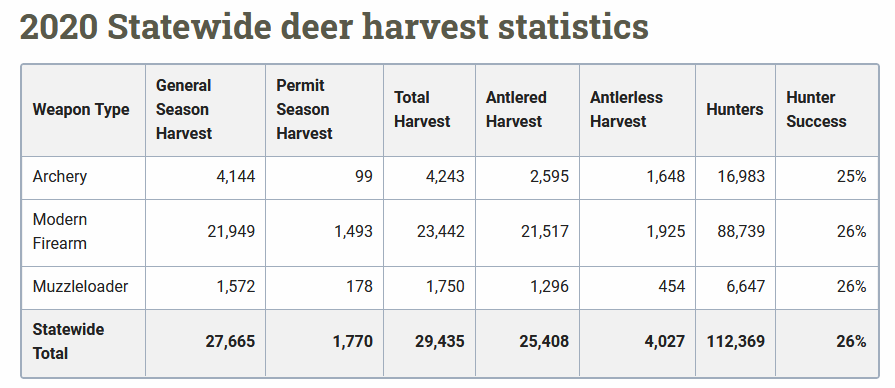The width and height of the screenshot is (895, 388).
Task: Click the Weapon Type column header
Action: [81, 110]
